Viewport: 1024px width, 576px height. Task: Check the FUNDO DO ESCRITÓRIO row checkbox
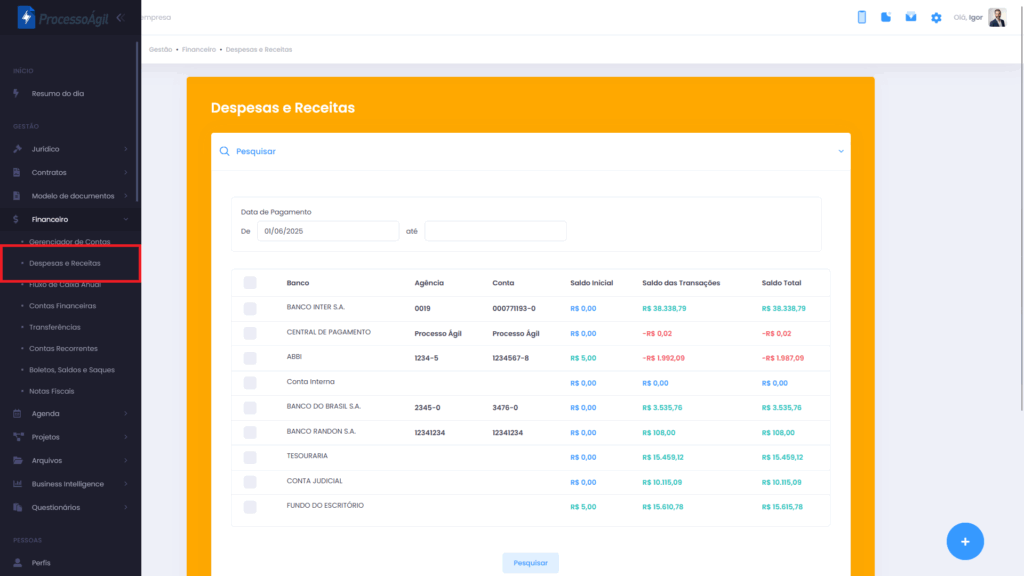[250, 507]
